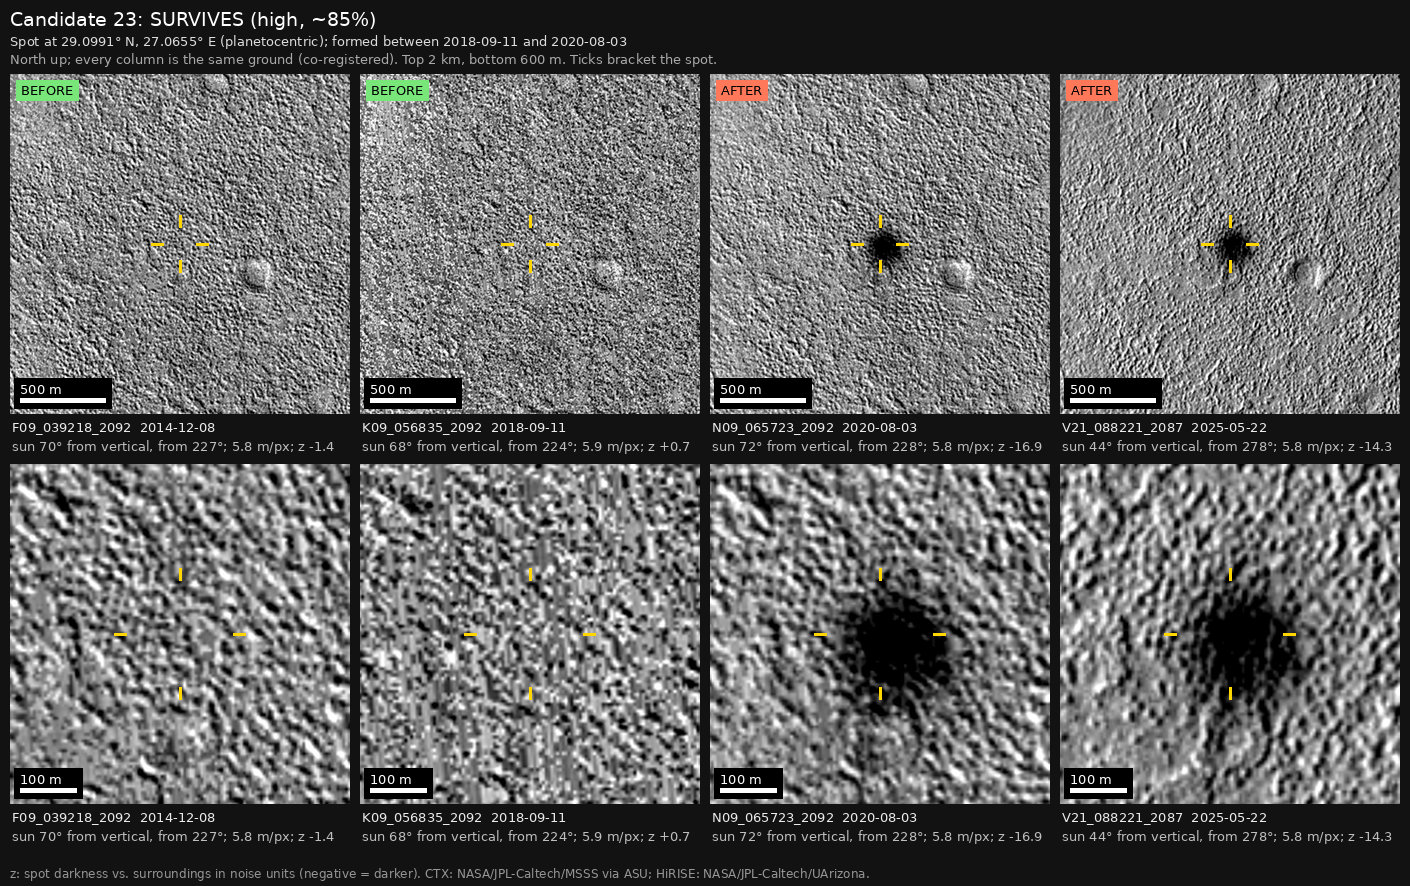Select caption 'N09_065723_2092 2020-08-03' under the 500 m image
The width and height of the screenshot is (1410, 886).
coord(814,428)
